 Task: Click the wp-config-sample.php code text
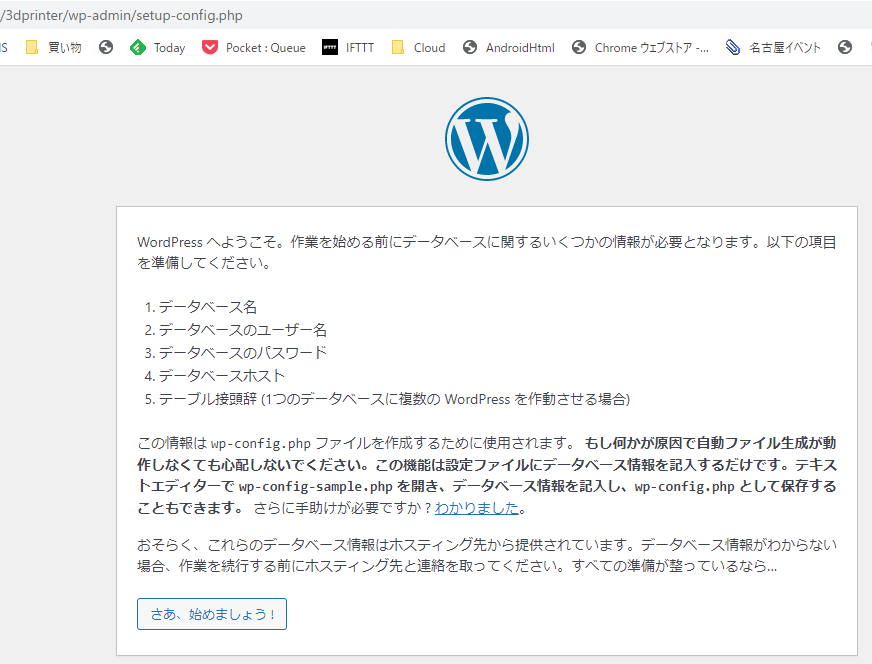coord(316,487)
